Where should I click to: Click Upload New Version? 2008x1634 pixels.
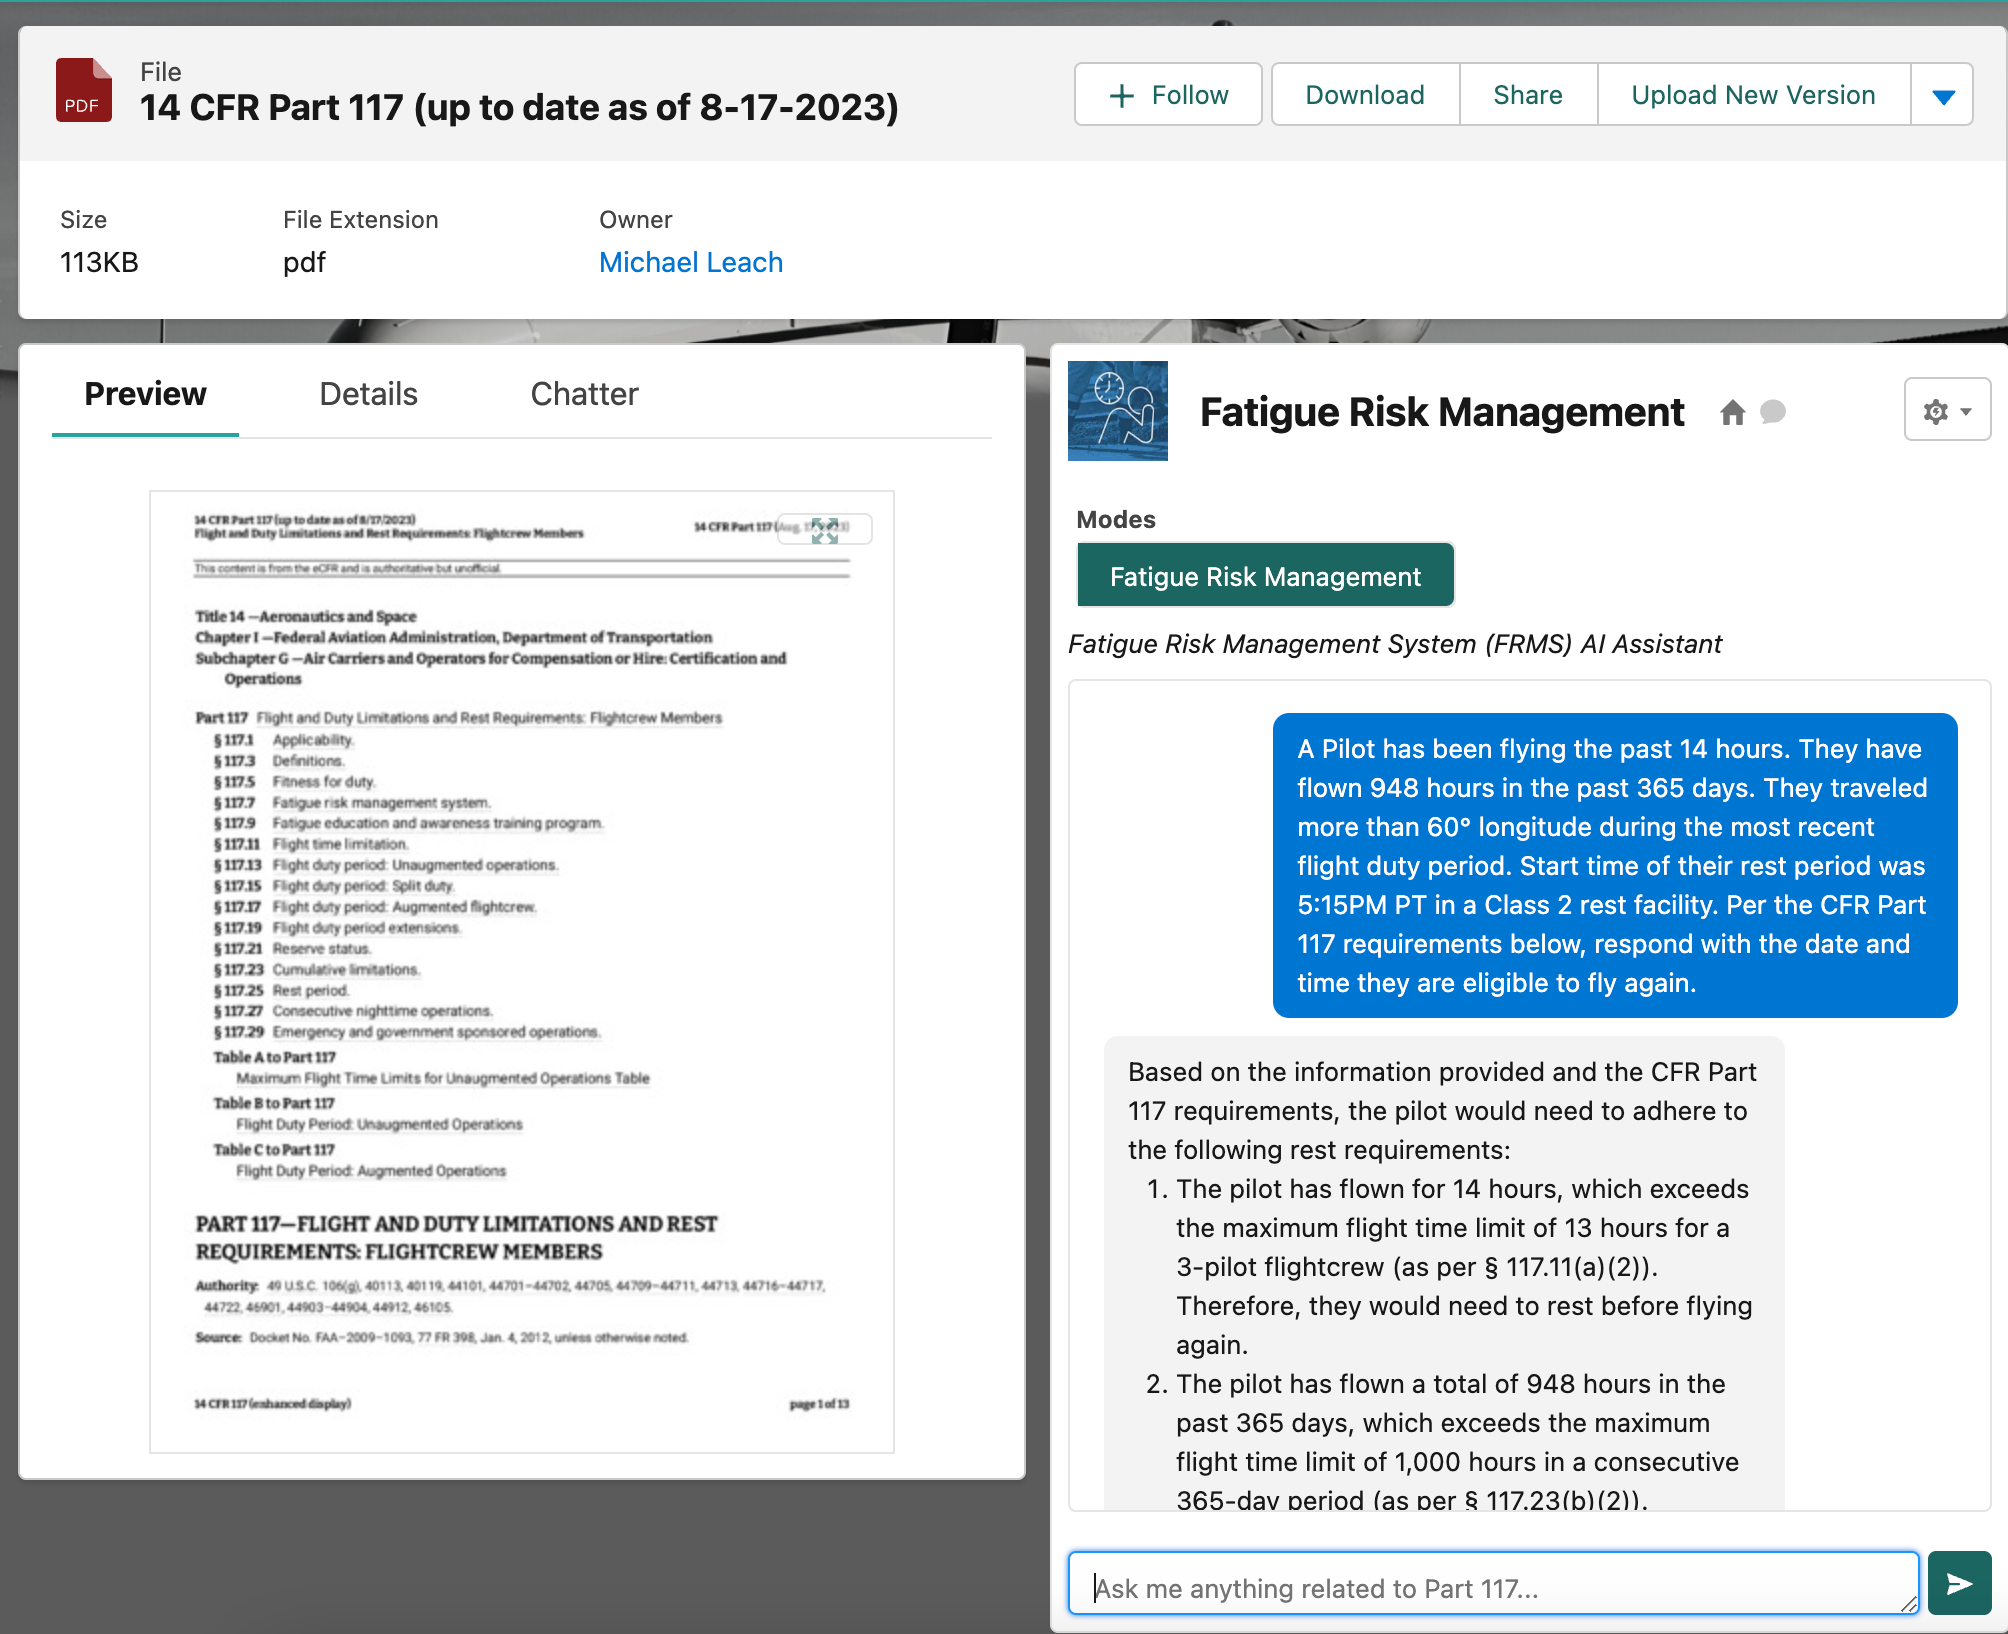coord(1753,95)
